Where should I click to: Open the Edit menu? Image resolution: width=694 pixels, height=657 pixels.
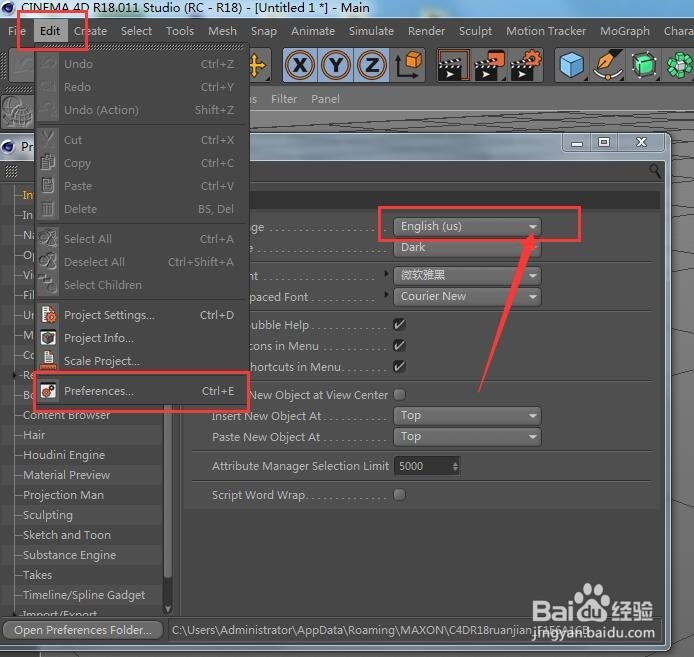tap(50, 31)
